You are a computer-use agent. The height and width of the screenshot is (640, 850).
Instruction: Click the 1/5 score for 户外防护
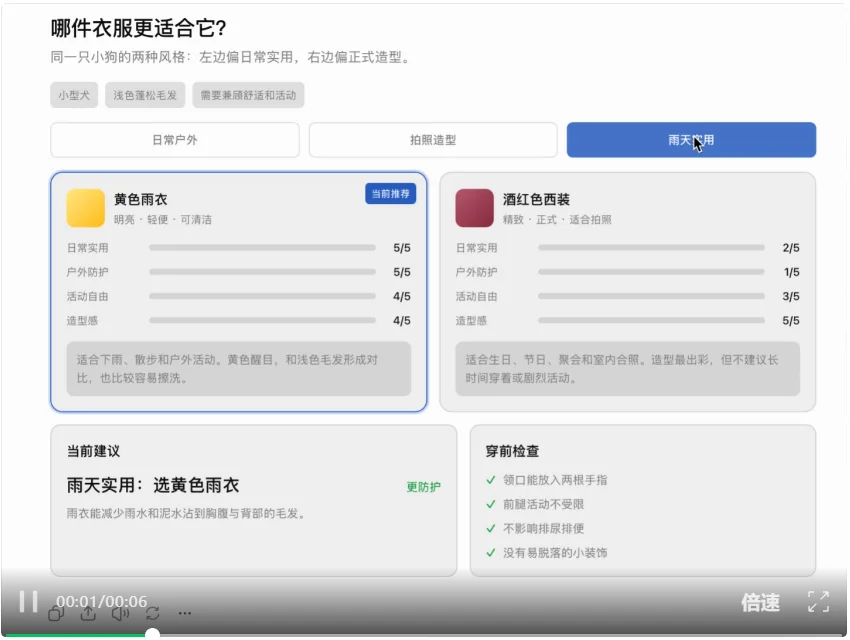791,272
